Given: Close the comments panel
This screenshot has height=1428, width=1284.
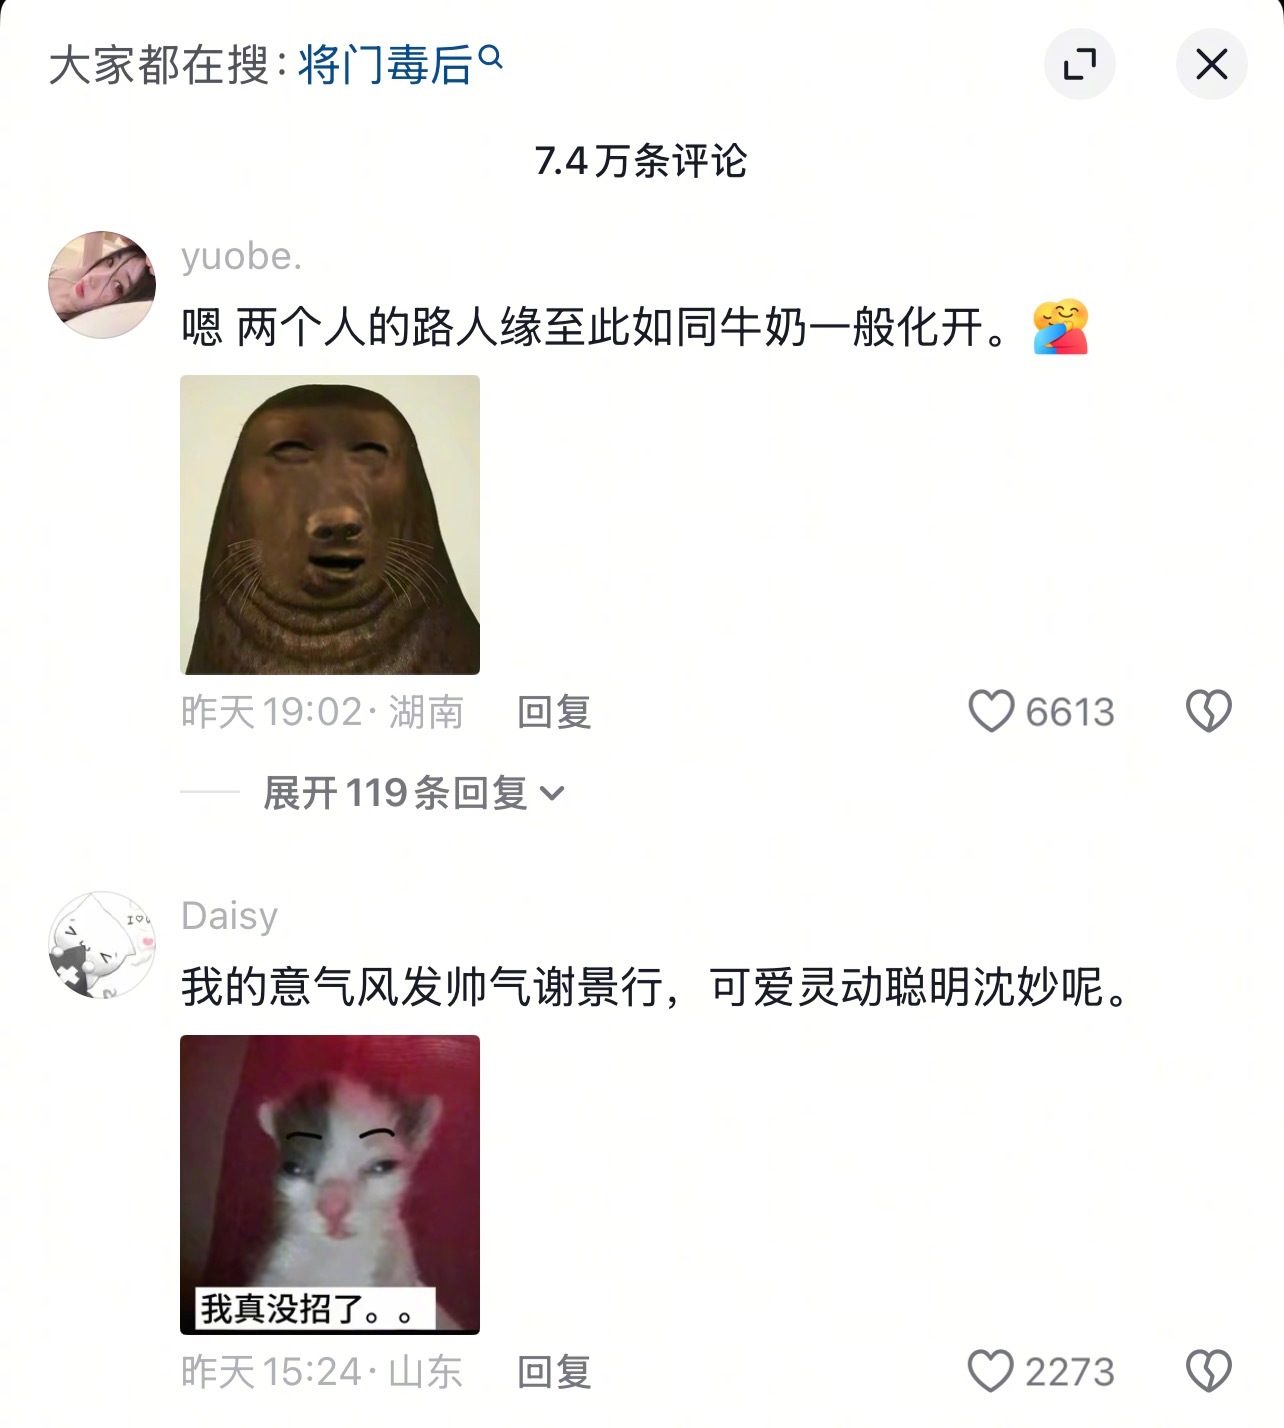Looking at the screenshot, I should (x=1211, y=65).
